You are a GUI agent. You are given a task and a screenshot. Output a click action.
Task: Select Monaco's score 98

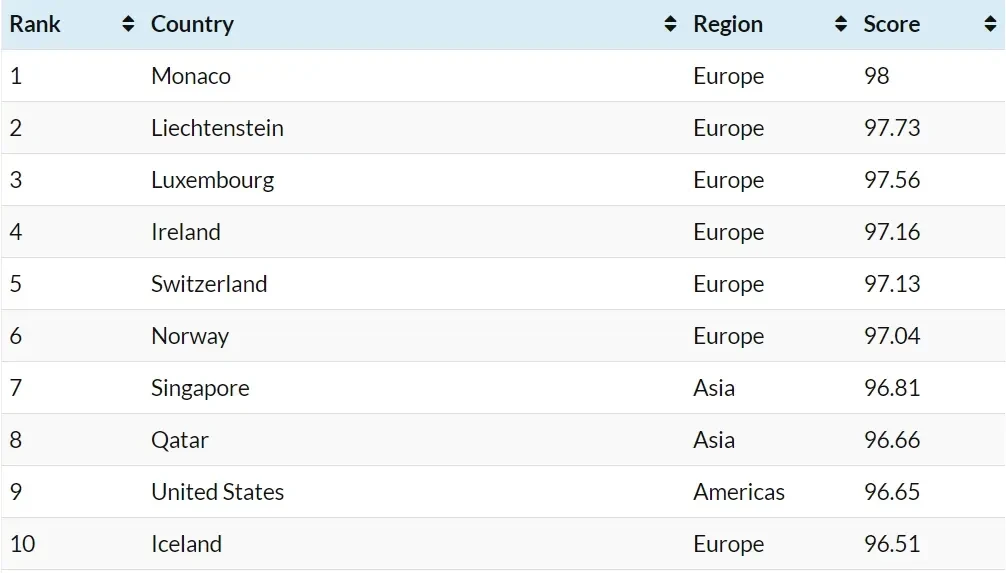(876, 76)
